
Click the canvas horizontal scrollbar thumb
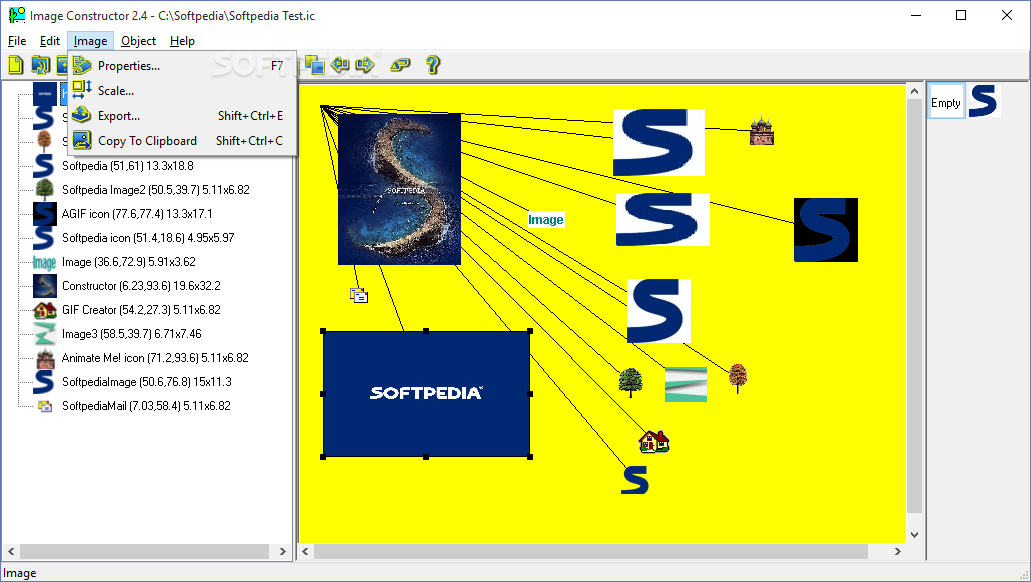click(590, 551)
